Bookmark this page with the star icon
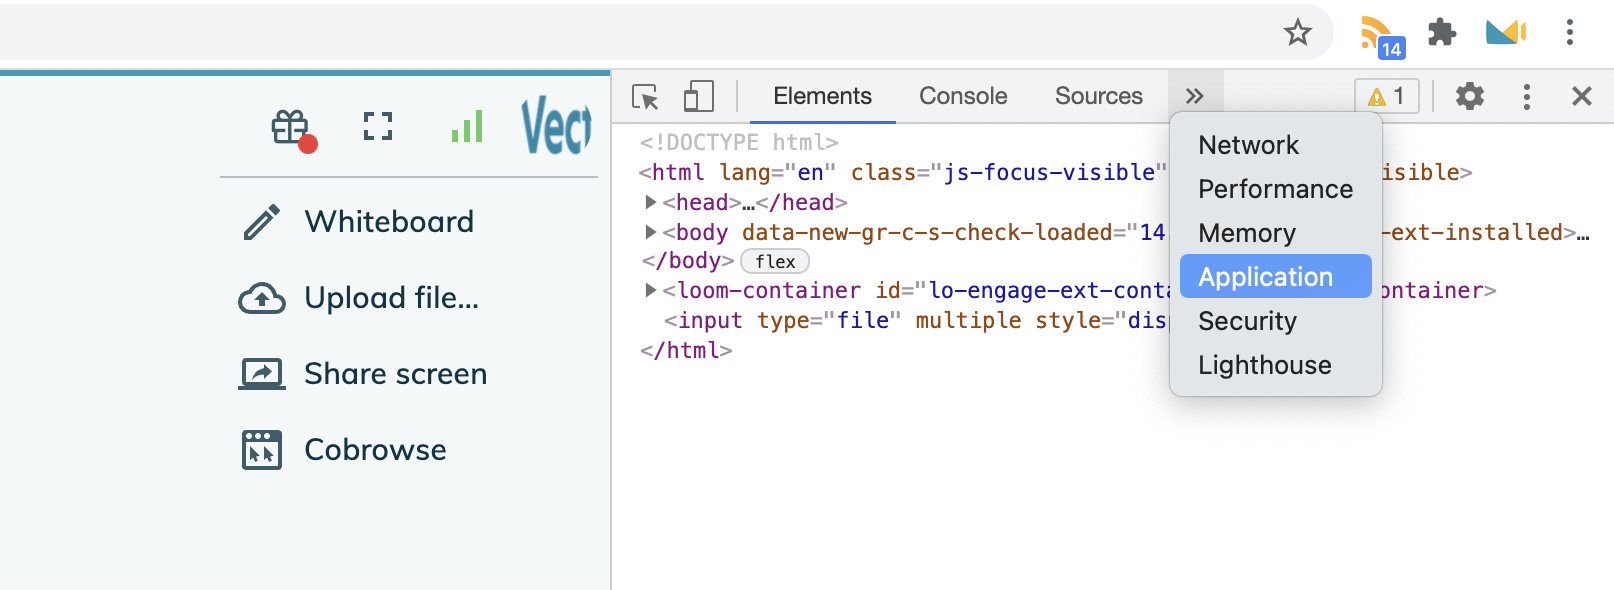This screenshot has height=590, width=1614. coord(1297,33)
